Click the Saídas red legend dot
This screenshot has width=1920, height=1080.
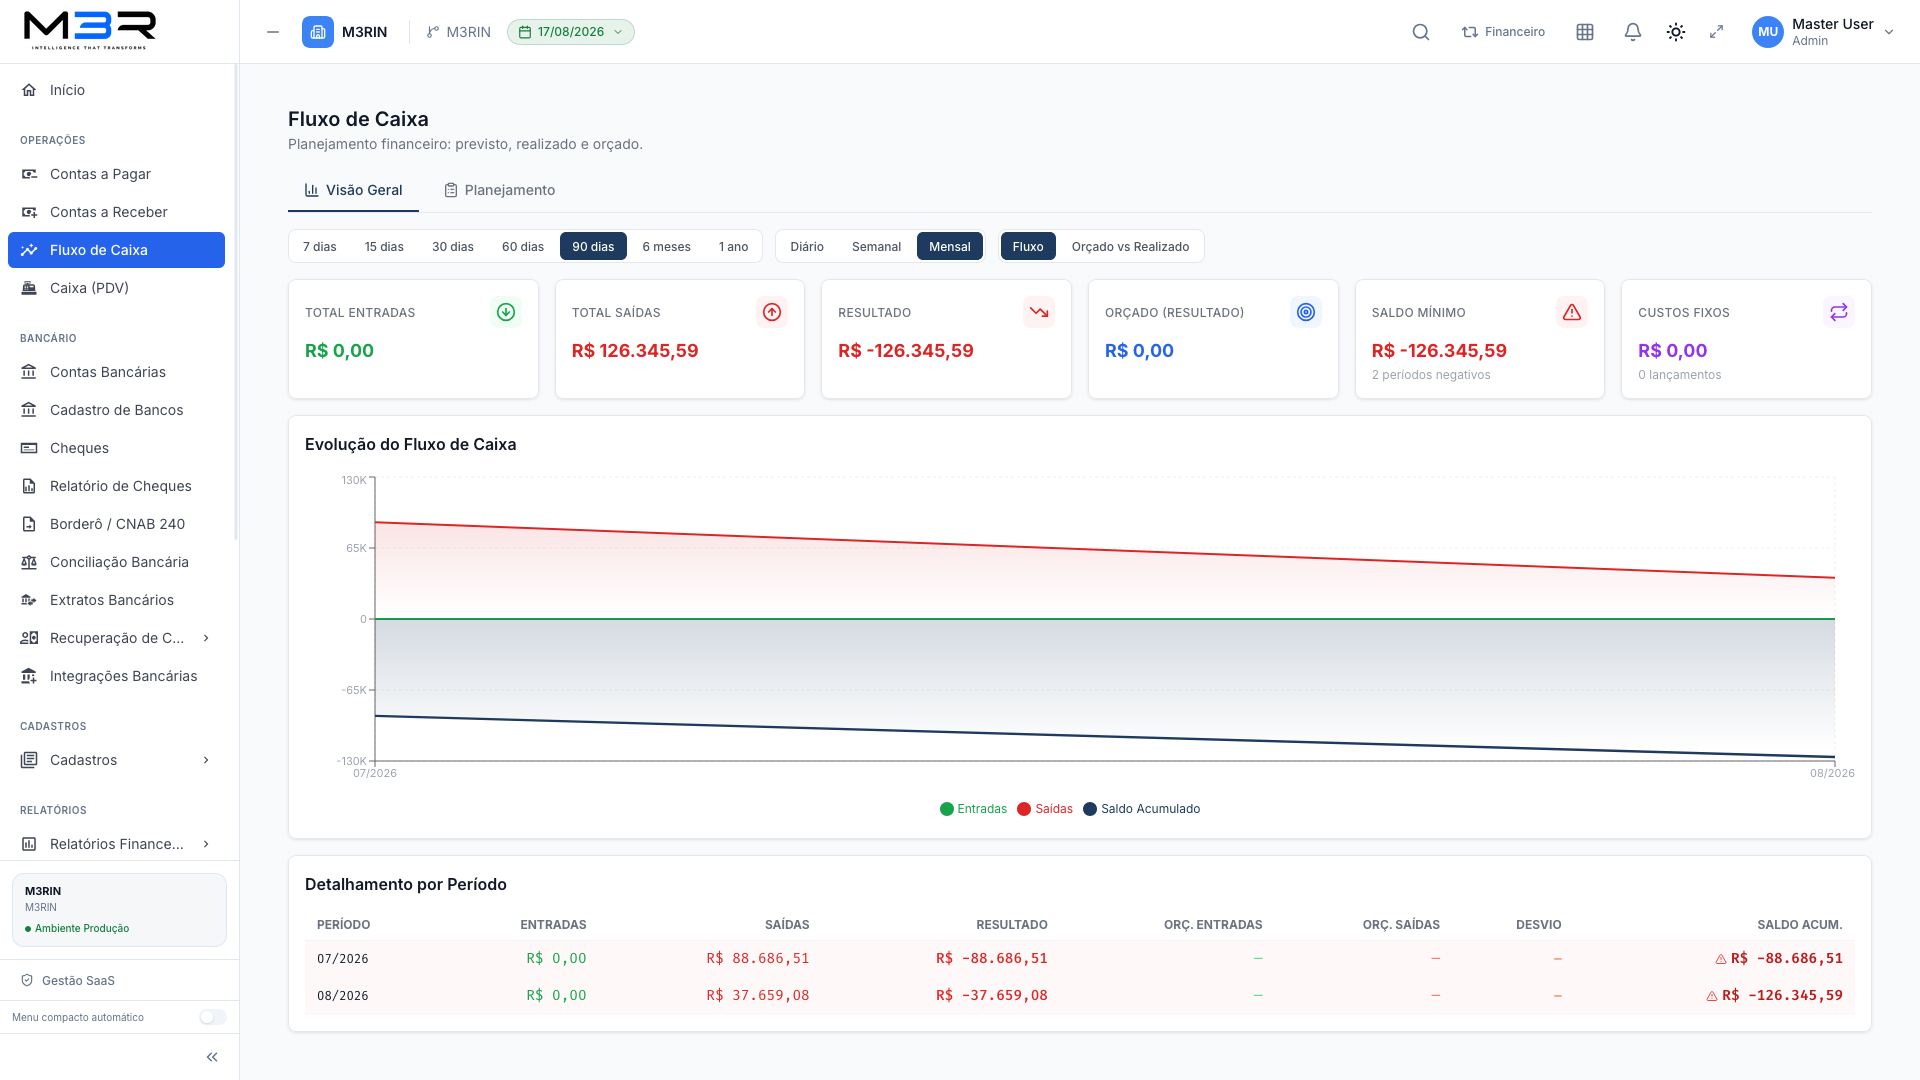point(1024,809)
